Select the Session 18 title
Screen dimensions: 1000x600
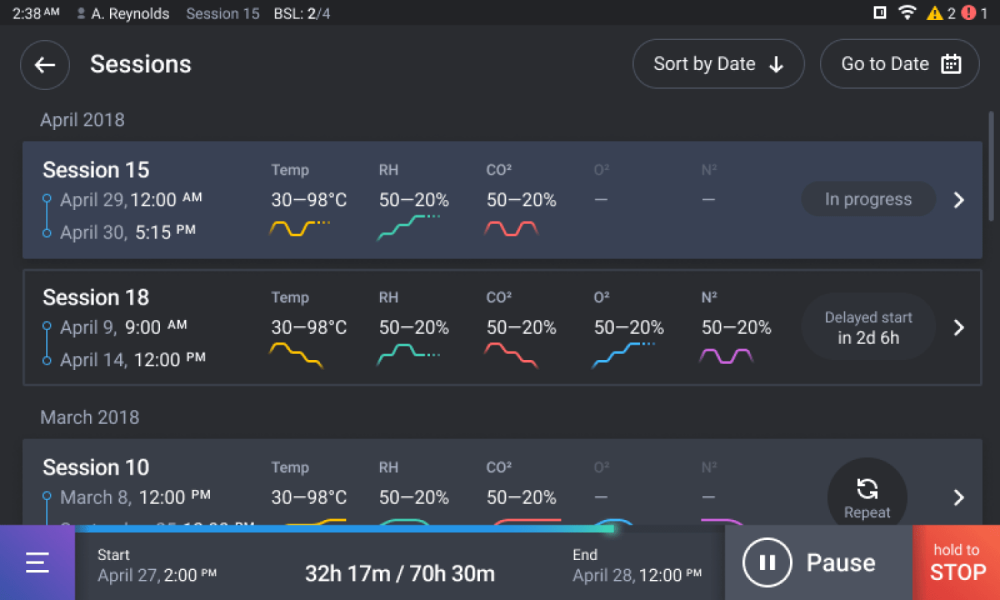[x=96, y=297]
